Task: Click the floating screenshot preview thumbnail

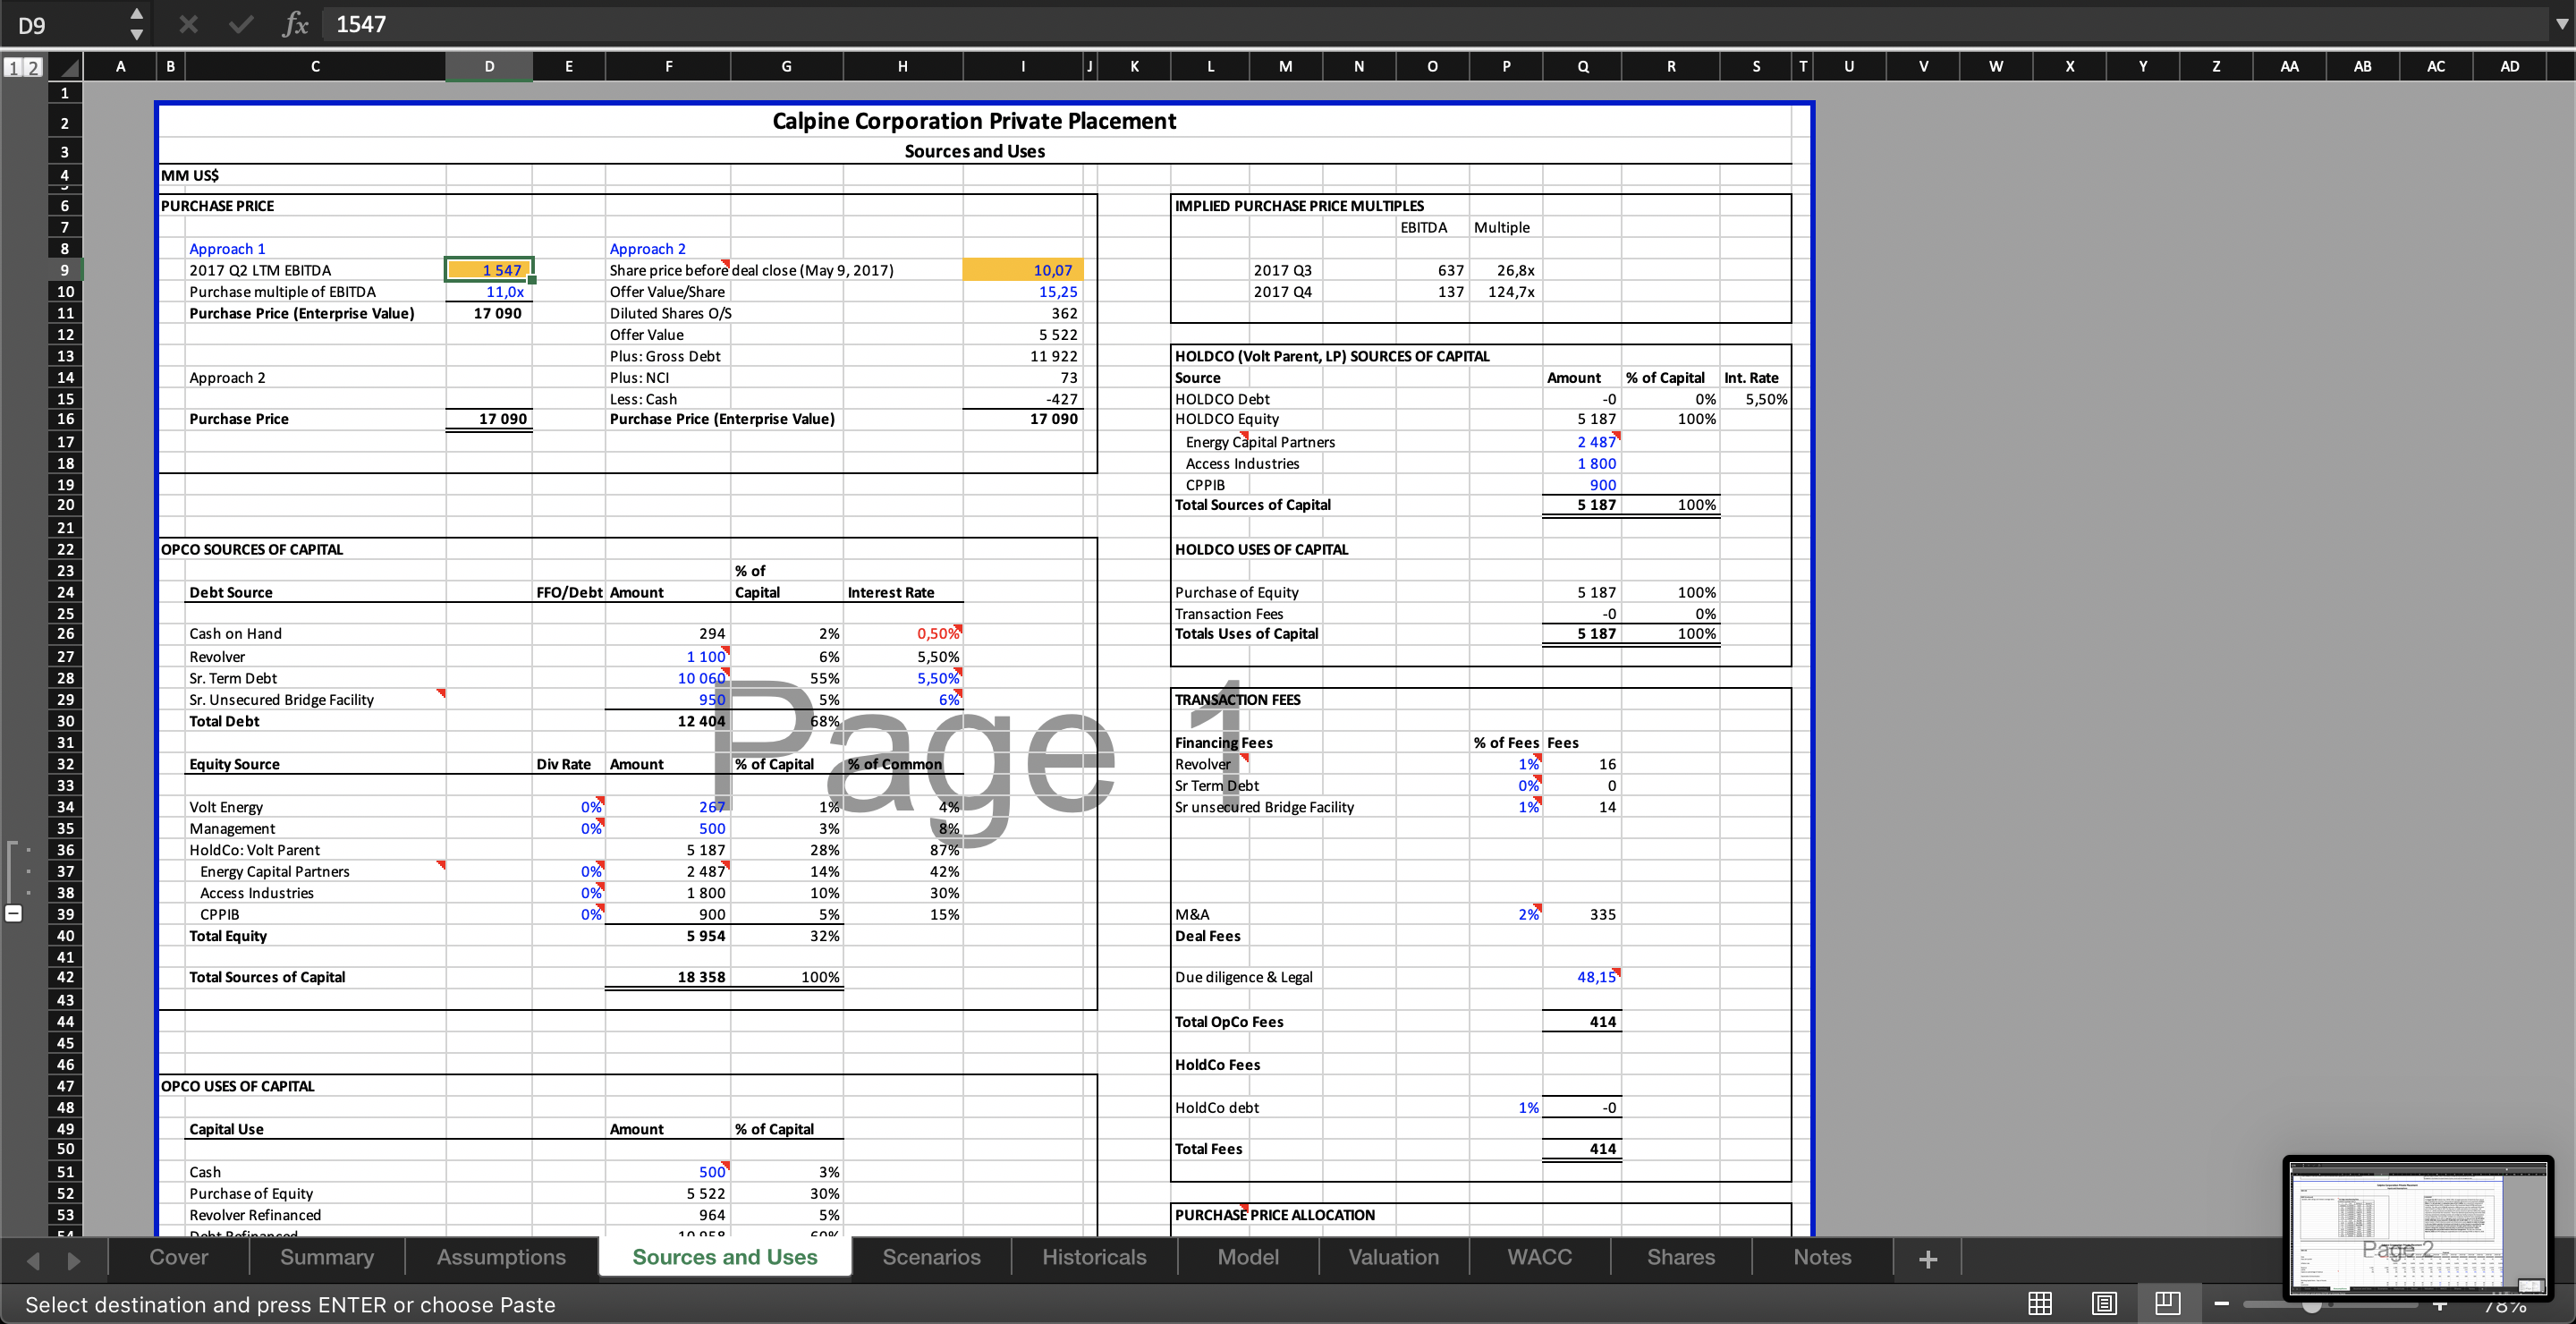Action: (x=2417, y=1228)
